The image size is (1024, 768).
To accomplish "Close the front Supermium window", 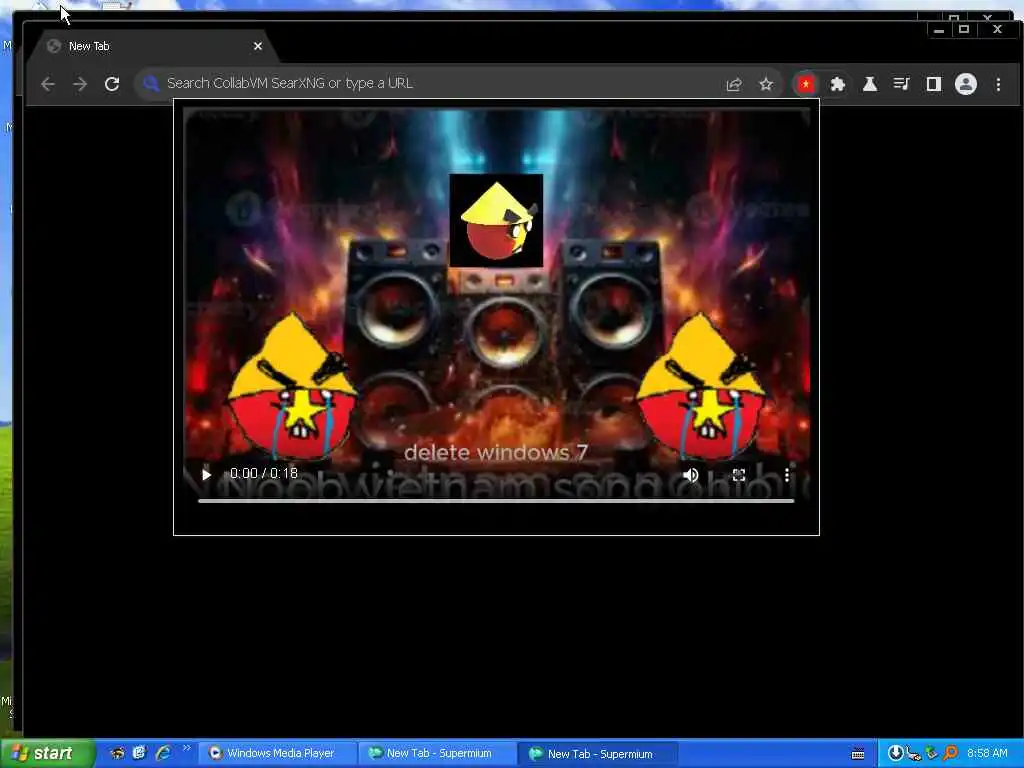I will (x=997, y=29).
